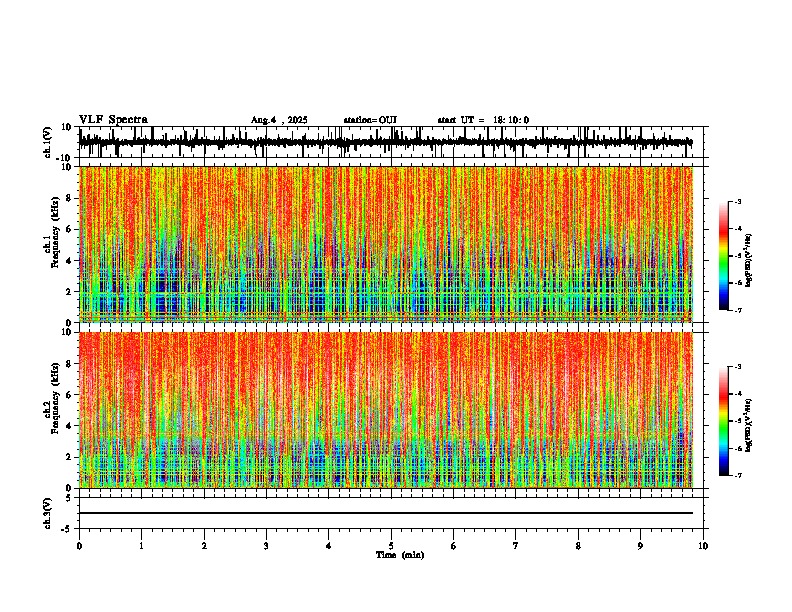Click time axis tick label "4"
The image size is (792, 612).
point(329,546)
